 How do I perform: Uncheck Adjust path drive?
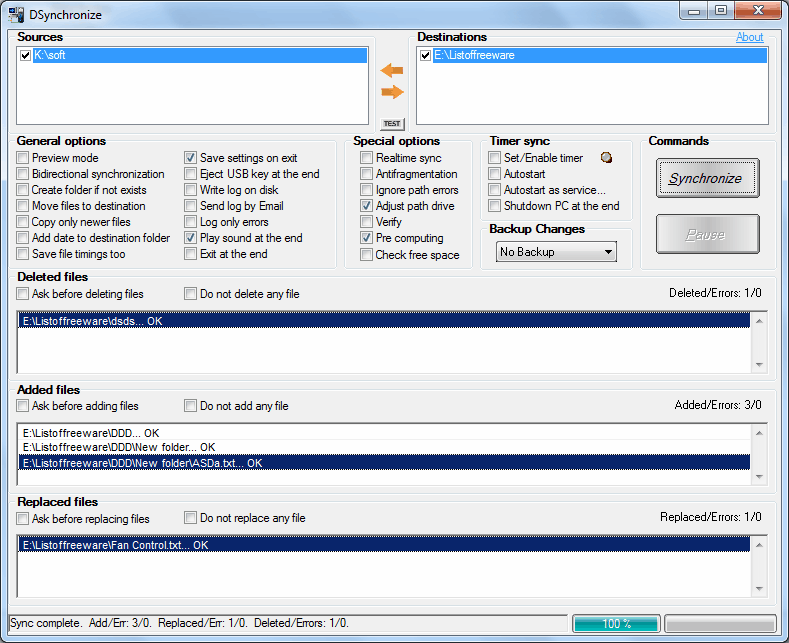pos(366,206)
